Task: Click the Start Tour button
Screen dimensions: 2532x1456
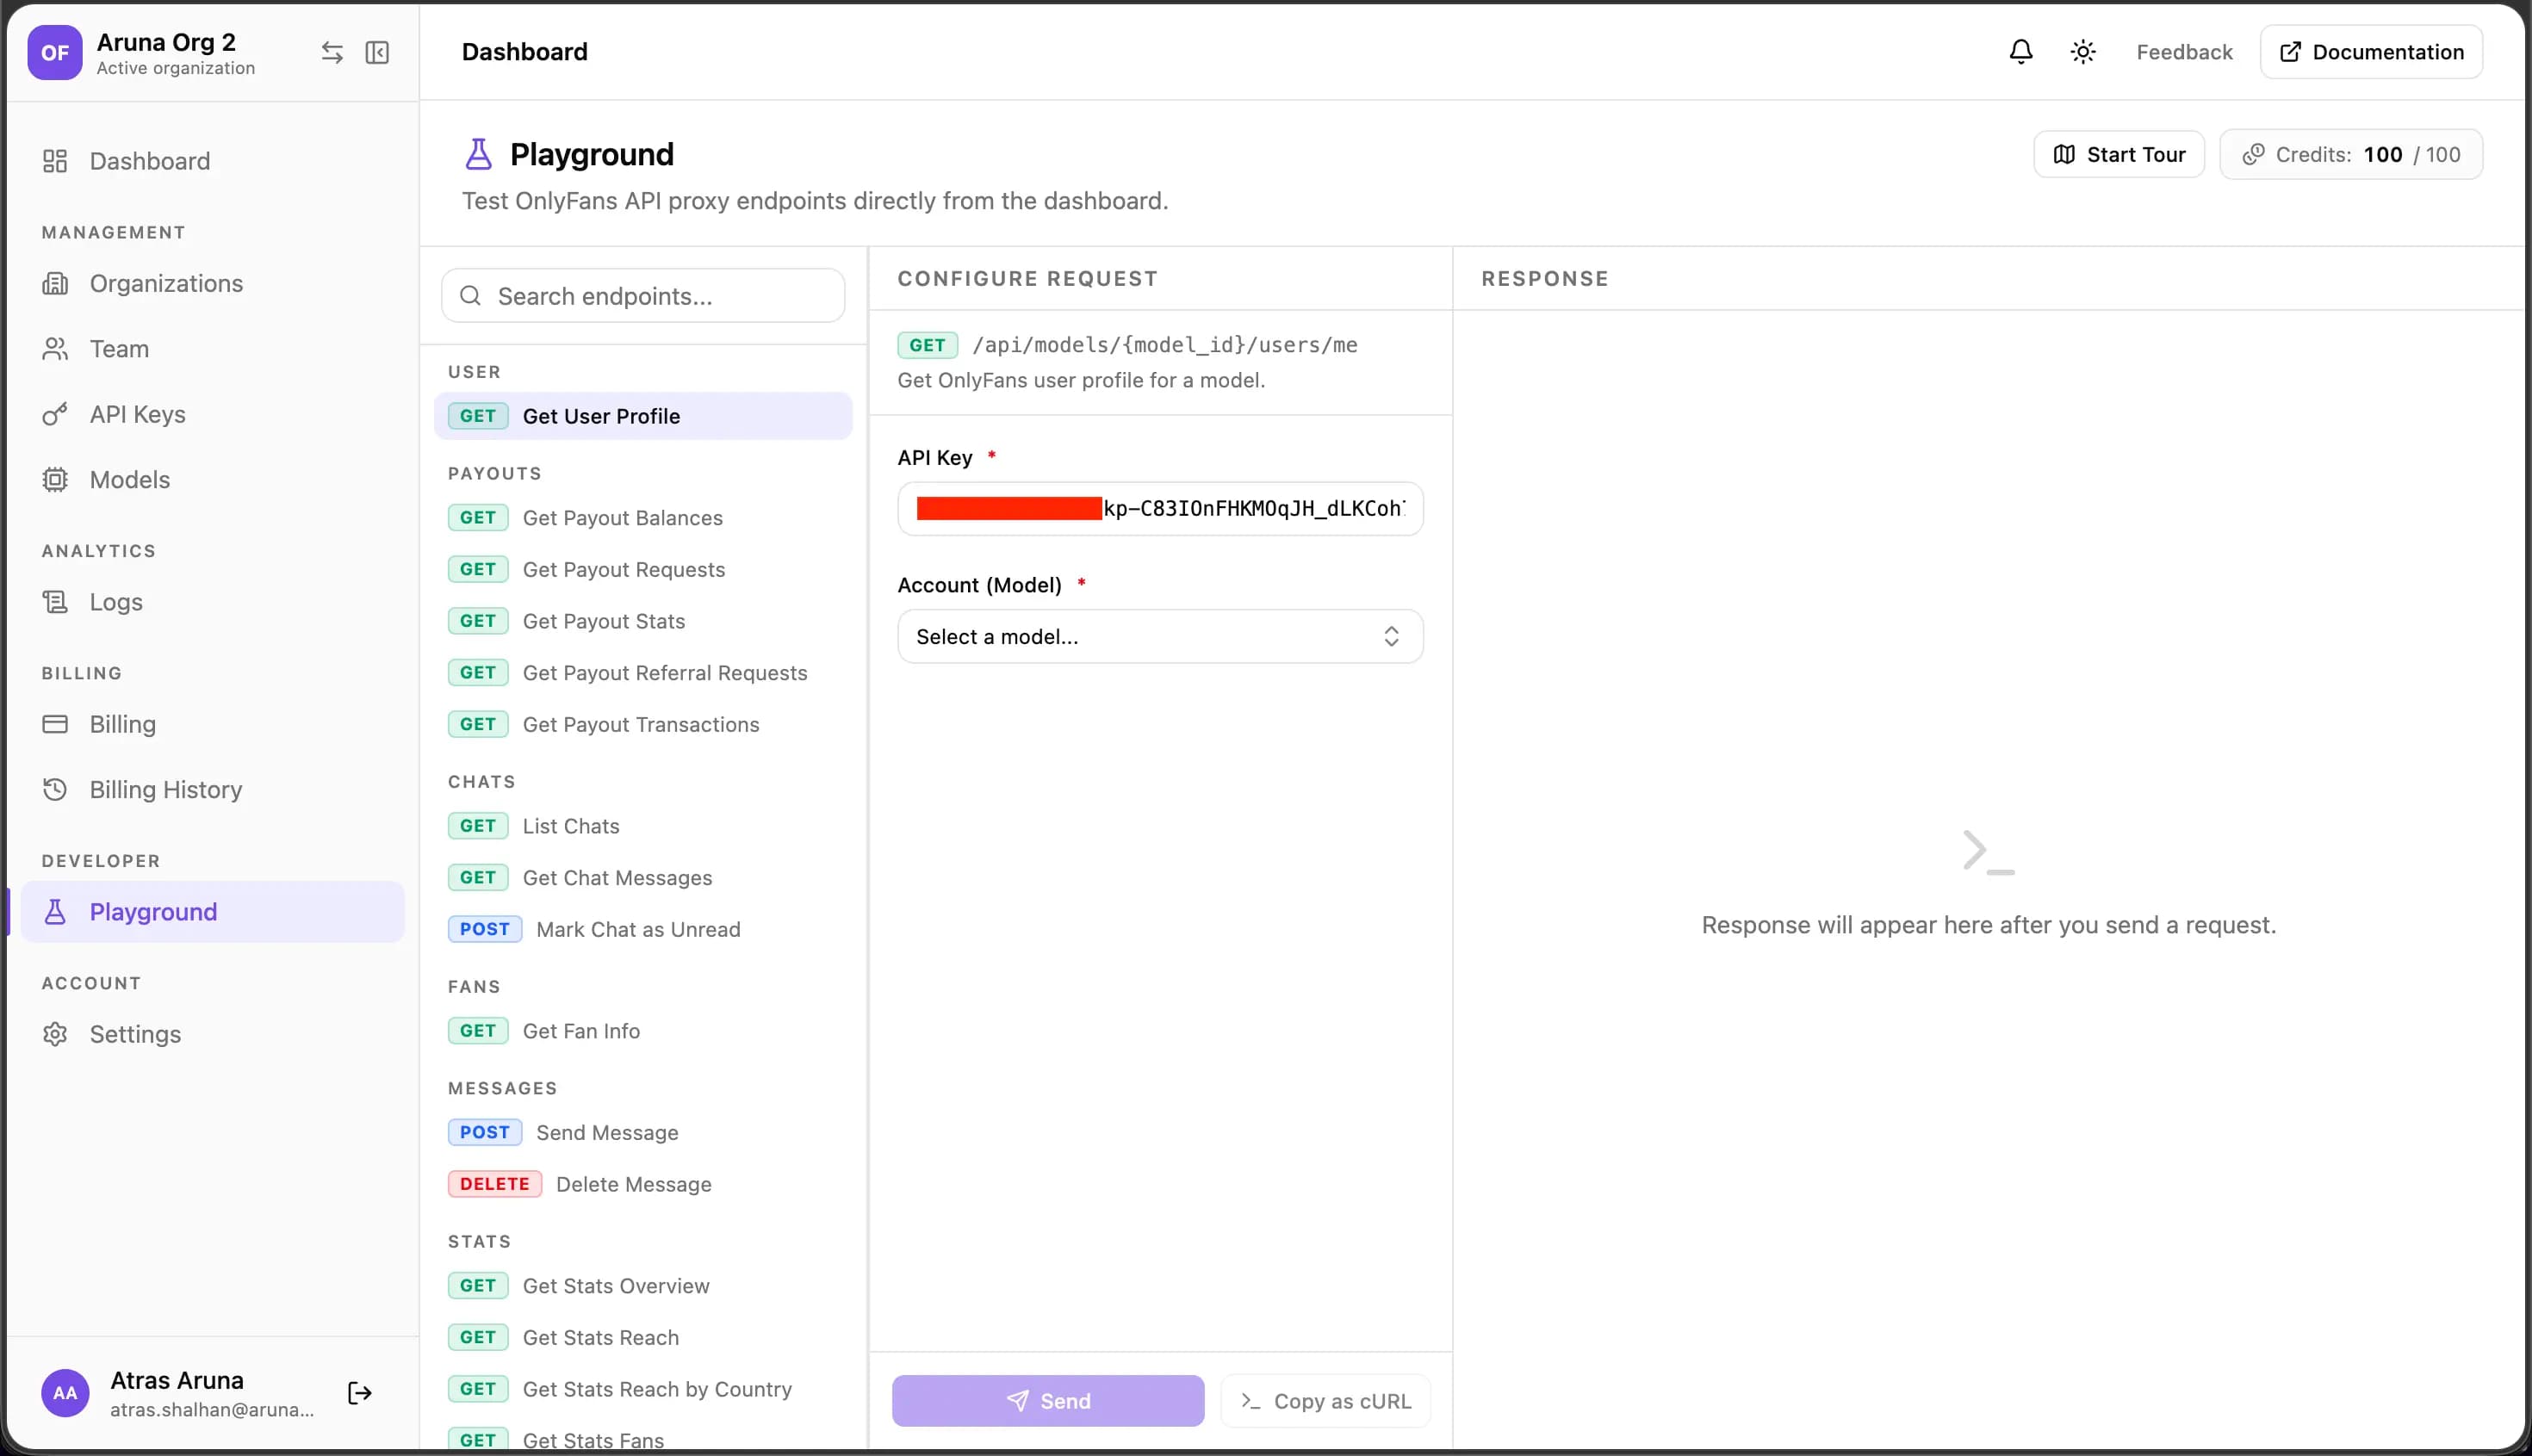Action: click(2119, 155)
